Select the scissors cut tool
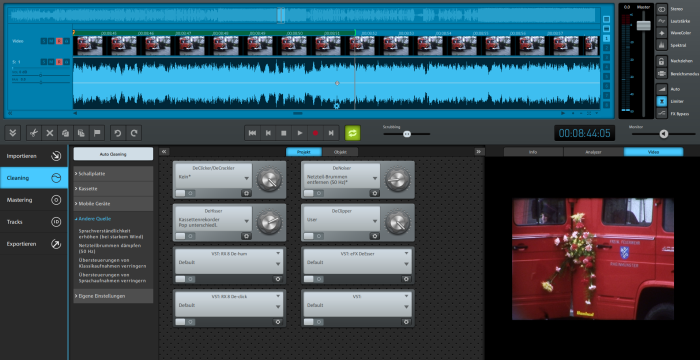Image resolution: width=700 pixels, height=360 pixels. pos(33,133)
